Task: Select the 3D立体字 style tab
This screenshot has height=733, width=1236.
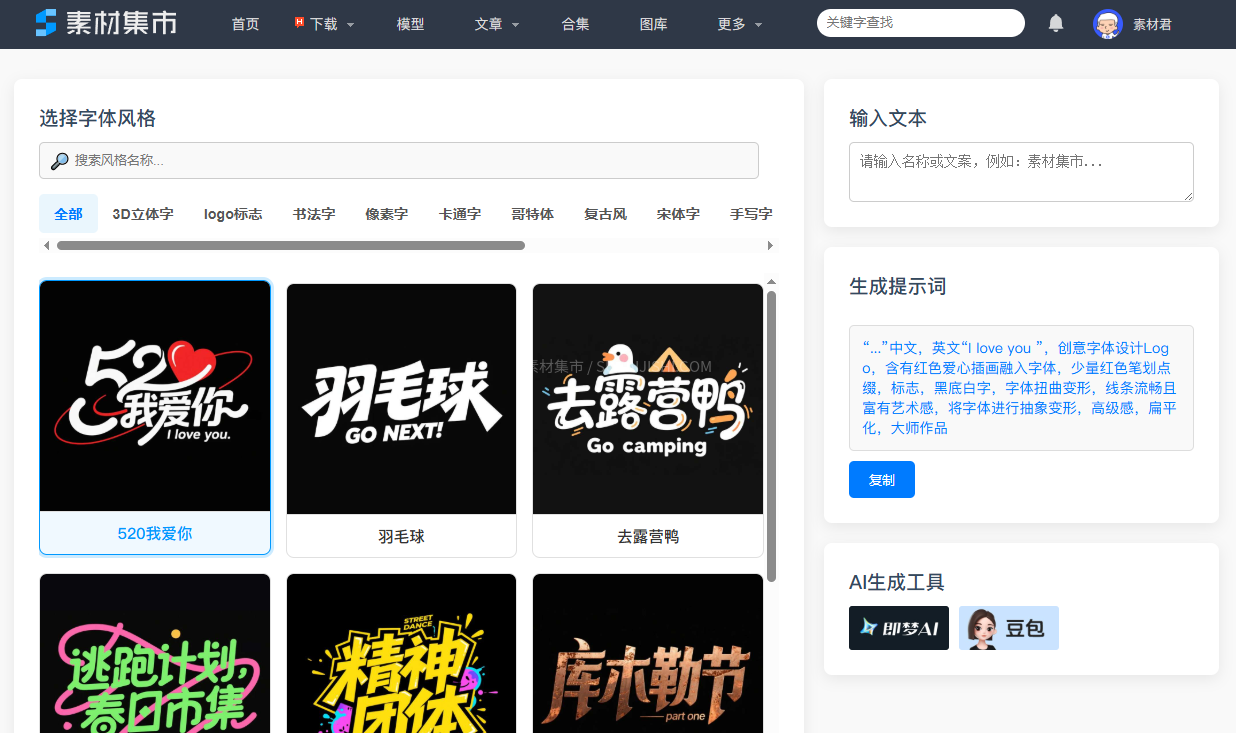Action: tap(143, 214)
